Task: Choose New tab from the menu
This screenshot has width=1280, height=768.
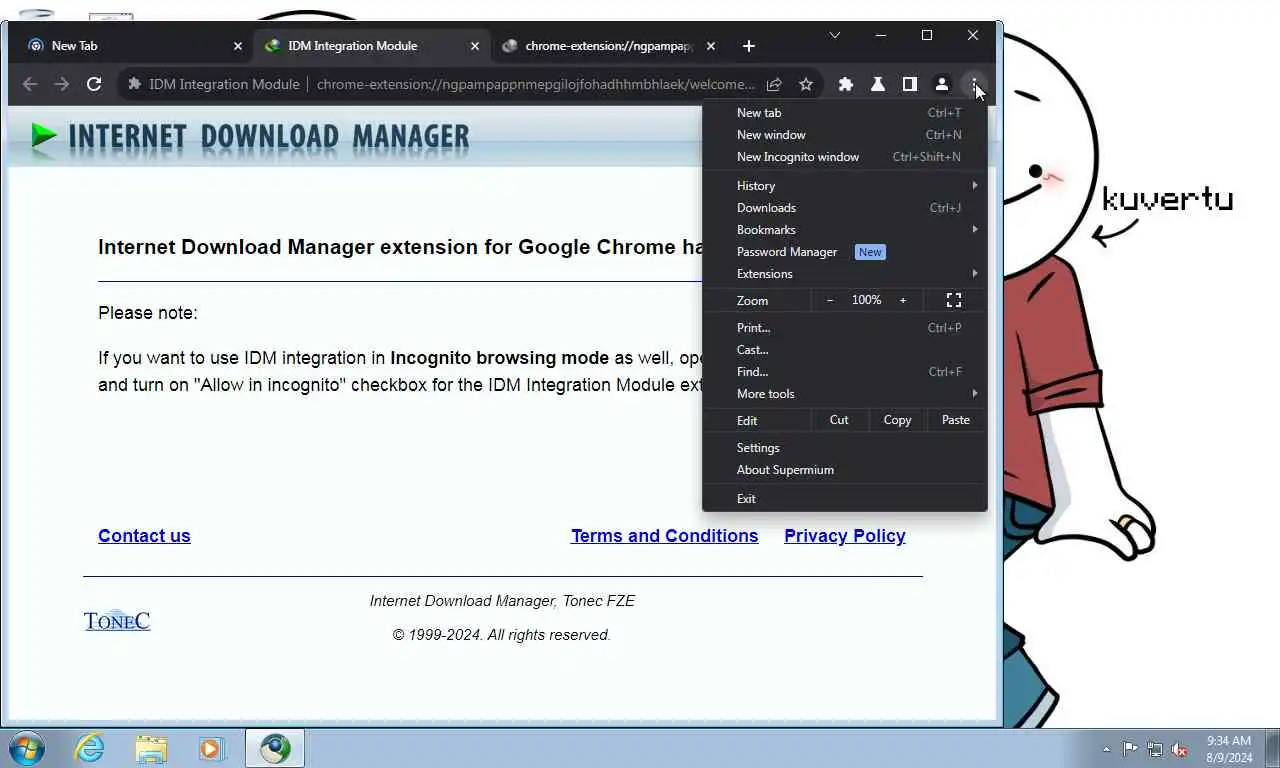Action: [x=845, y=113]
